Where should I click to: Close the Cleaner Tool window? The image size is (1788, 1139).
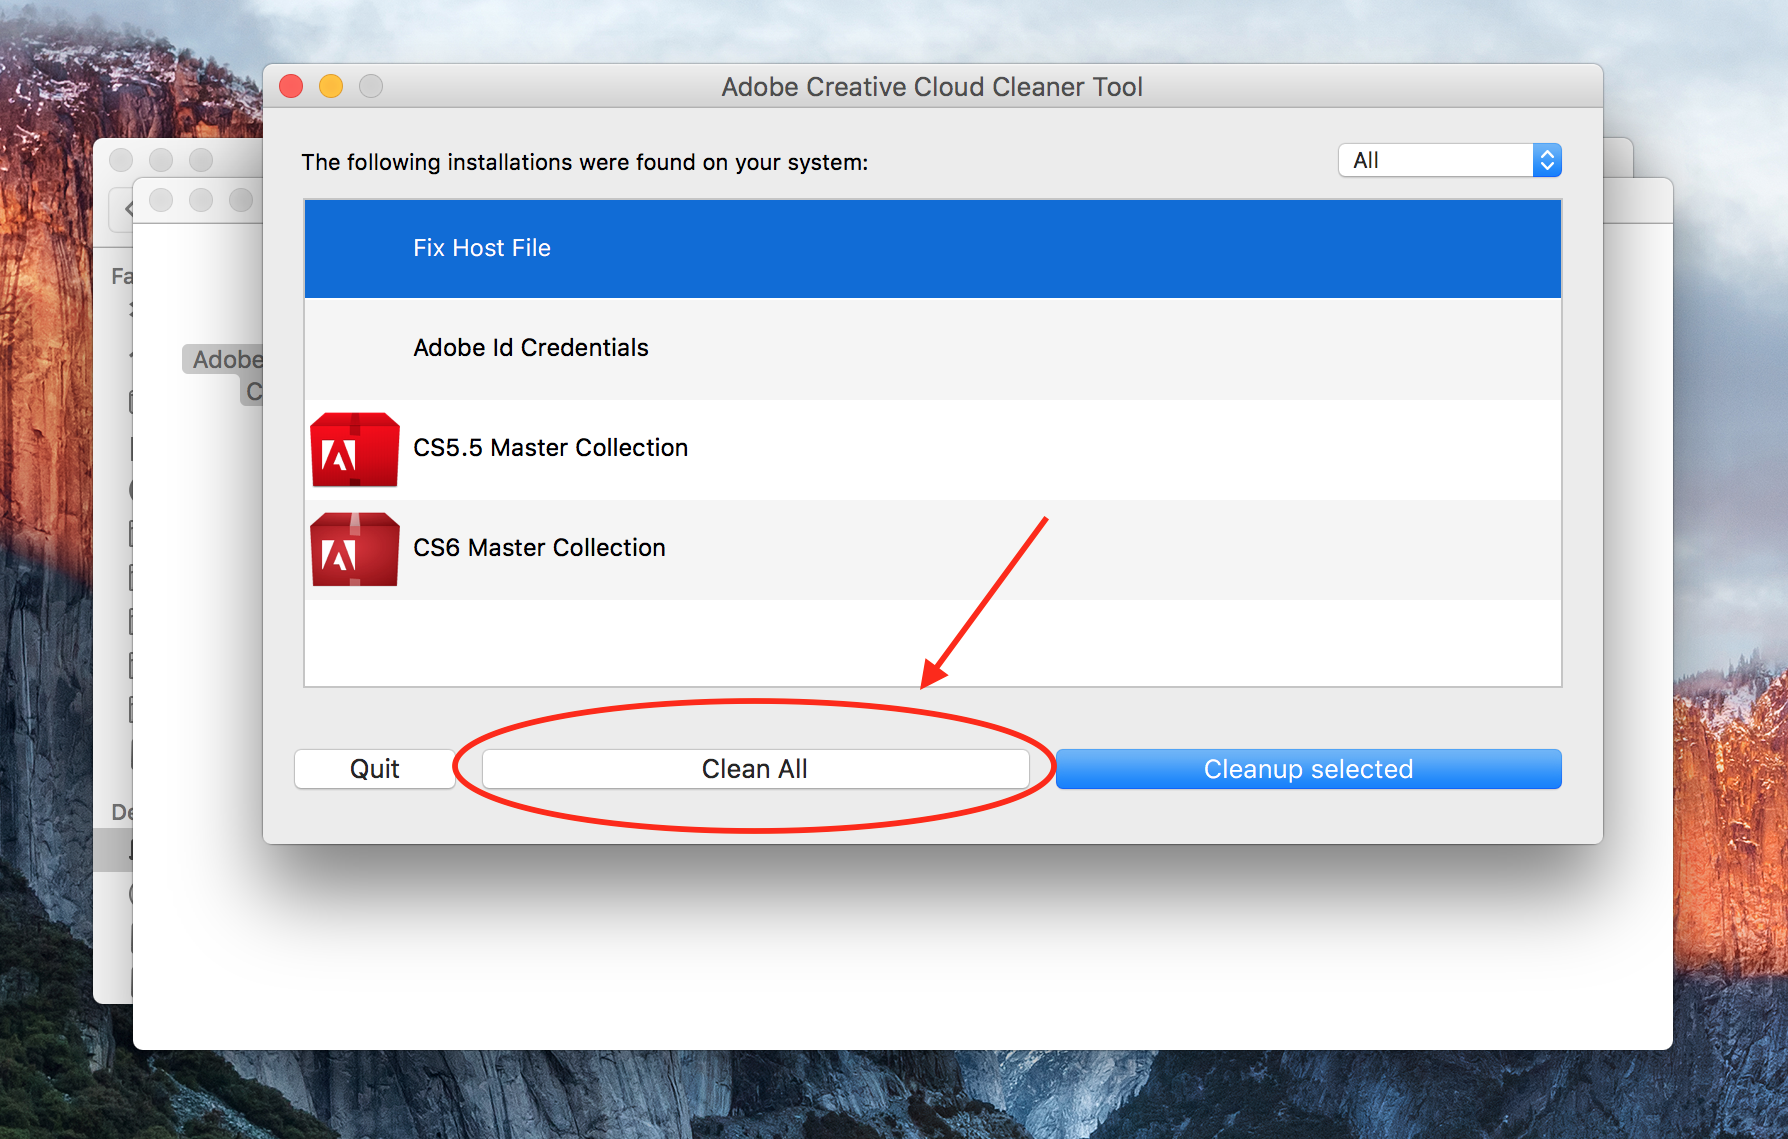291,86
